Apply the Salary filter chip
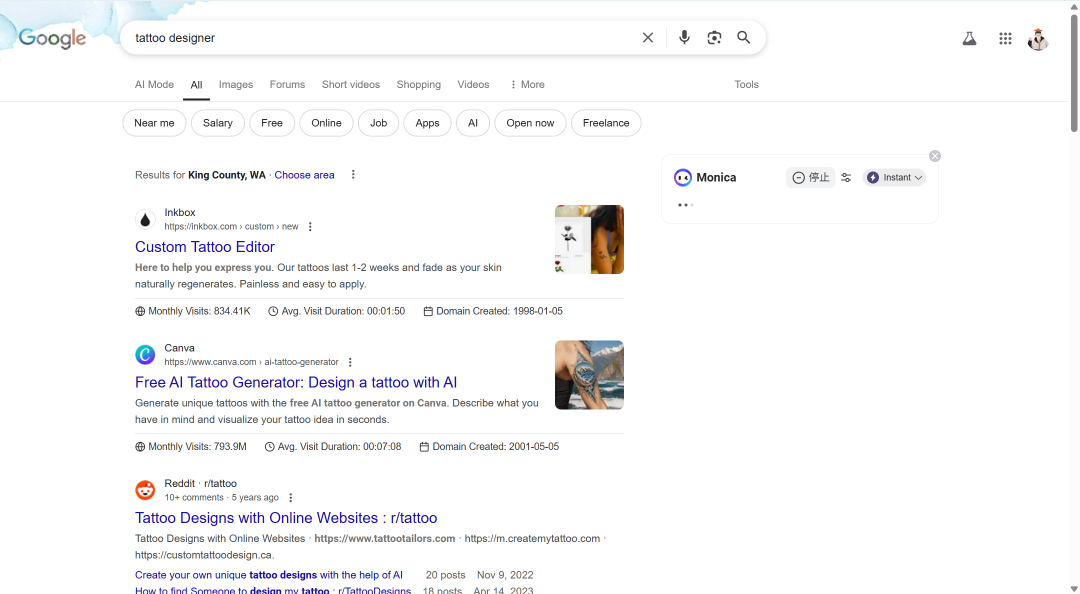 click(x=218, y=123)
